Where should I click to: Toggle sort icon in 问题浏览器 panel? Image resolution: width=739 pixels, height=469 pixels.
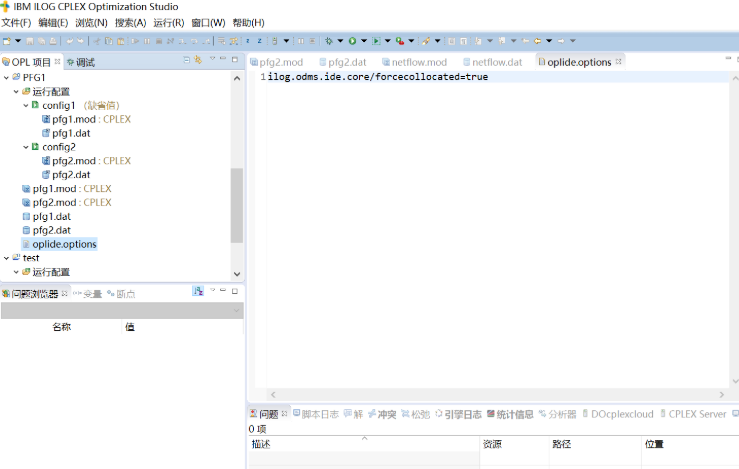point(198,291)
